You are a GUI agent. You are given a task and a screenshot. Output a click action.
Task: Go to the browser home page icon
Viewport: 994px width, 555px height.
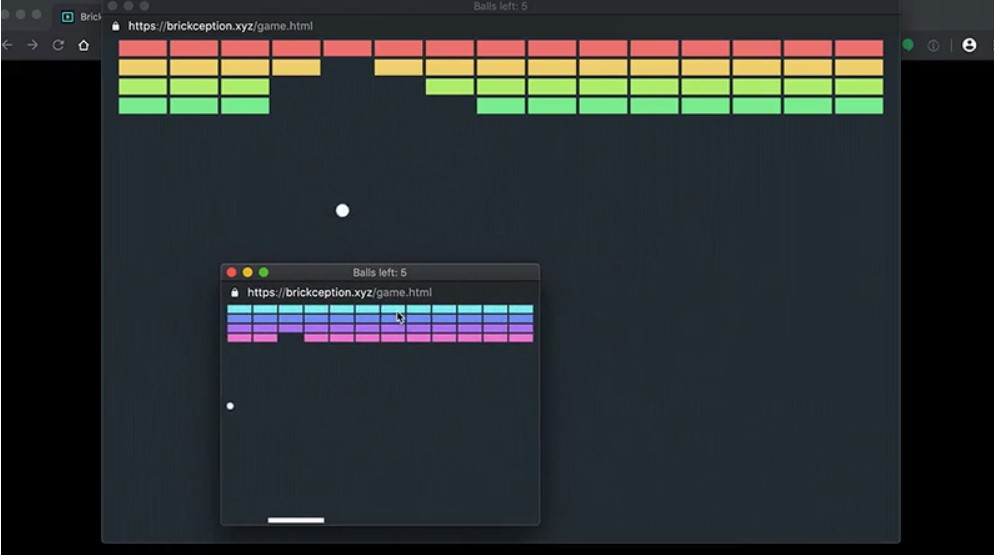click(84, 45)
